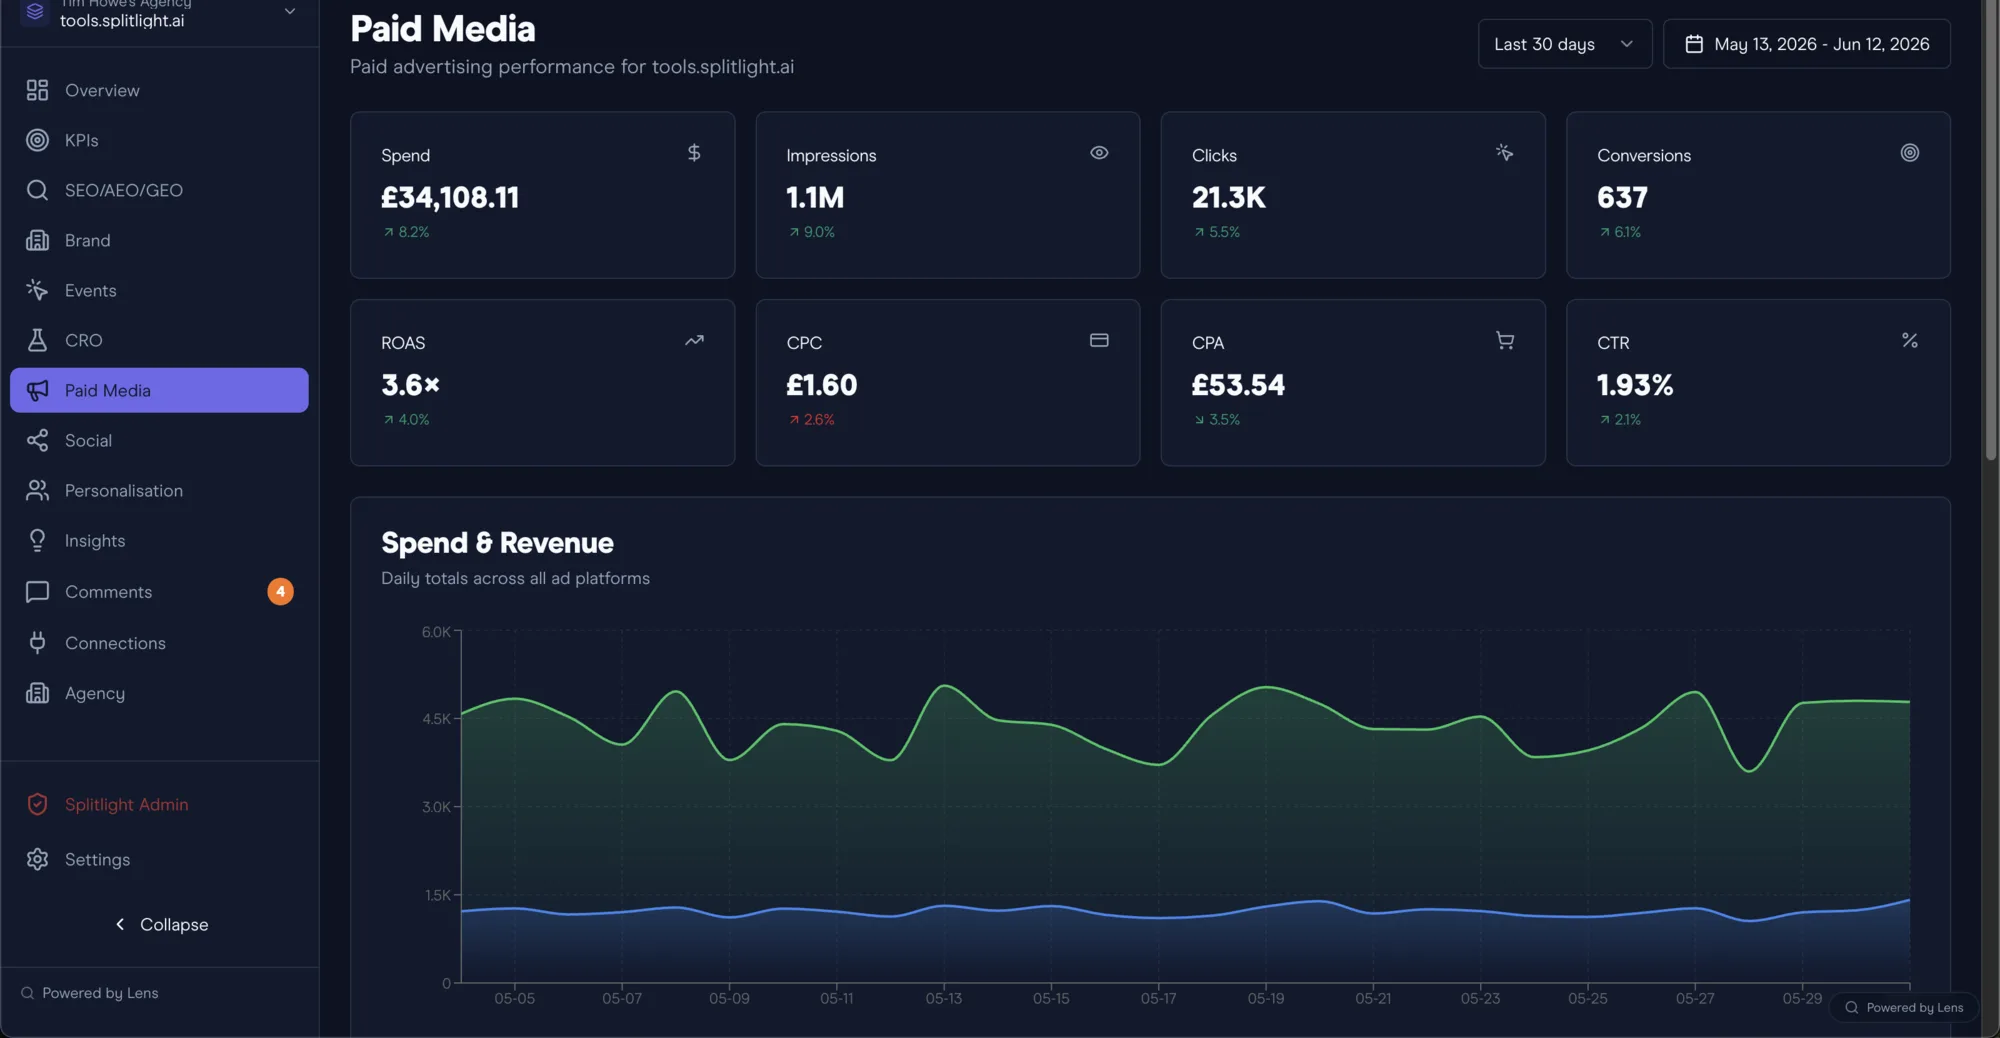
Task: Click the shopping cart icon on CPA card
Action: pos(1504,340)
